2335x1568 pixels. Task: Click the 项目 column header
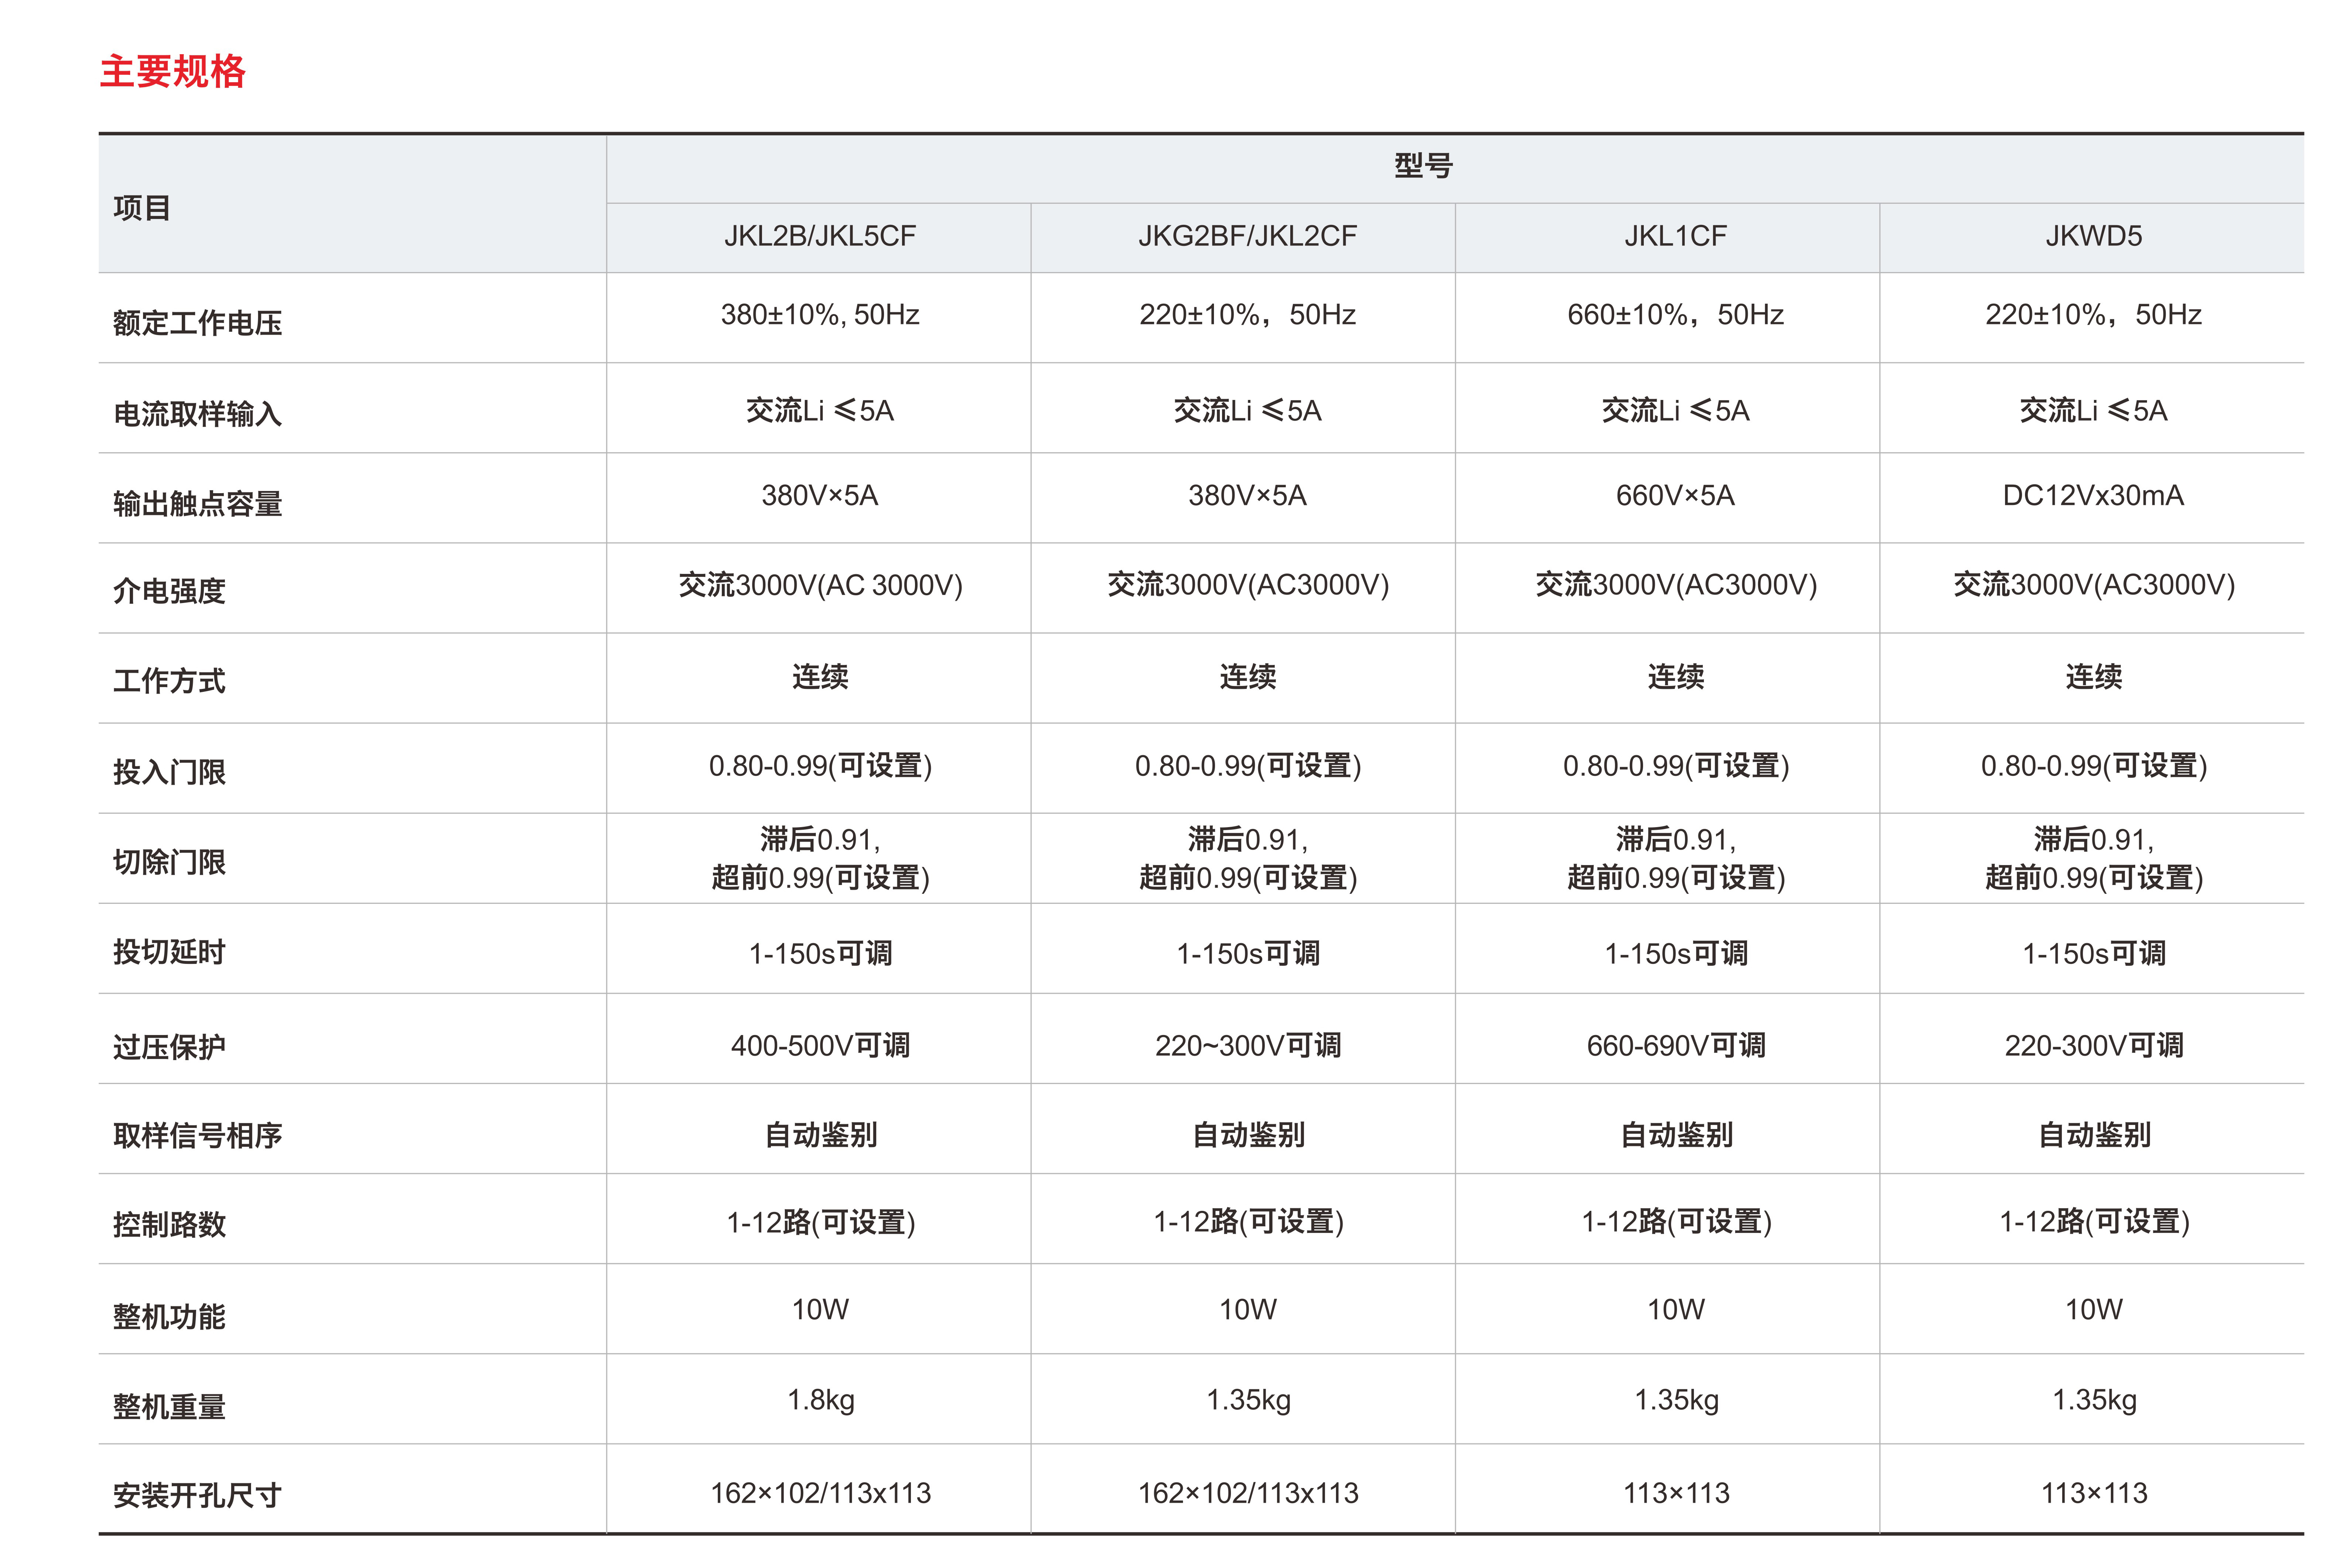tap(142, 208)
